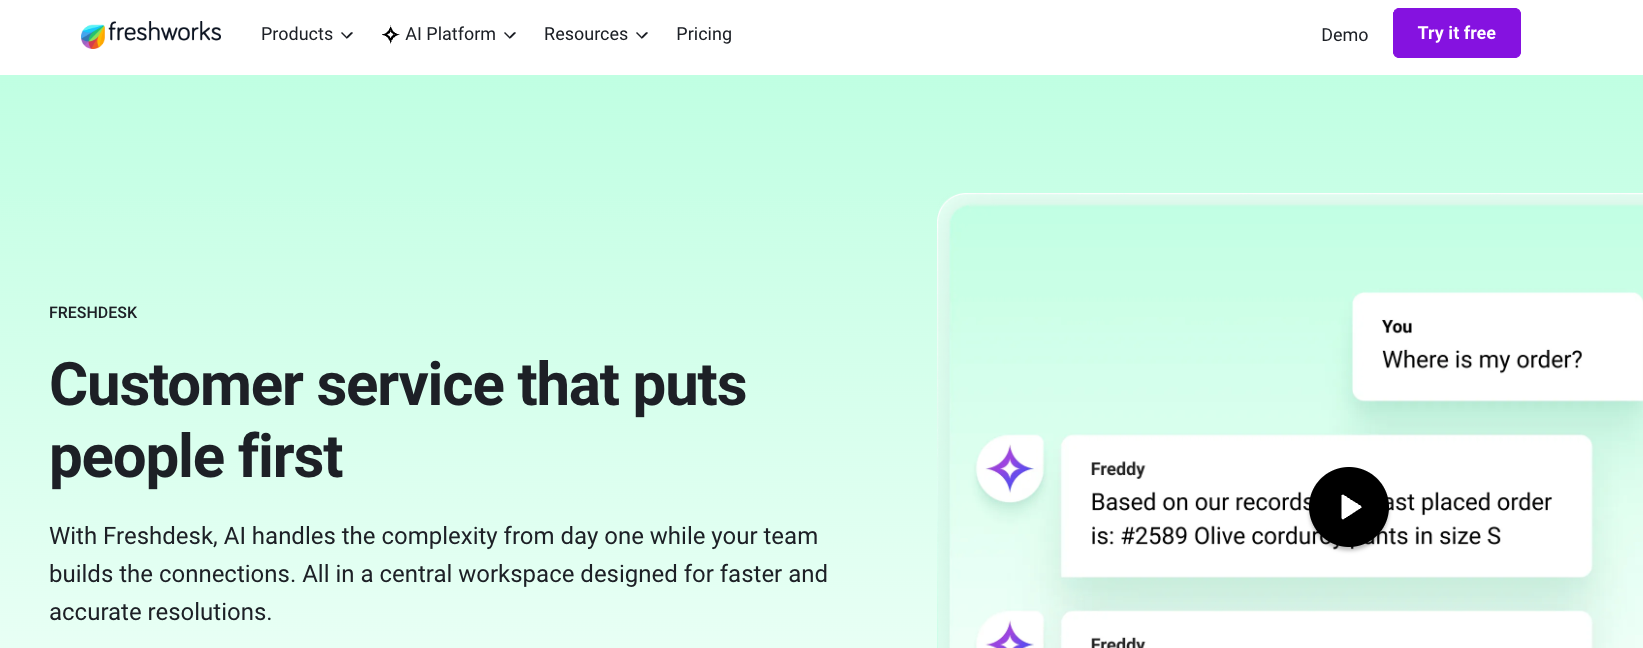
Task: Open the Products menu
Action: point(306,34)
